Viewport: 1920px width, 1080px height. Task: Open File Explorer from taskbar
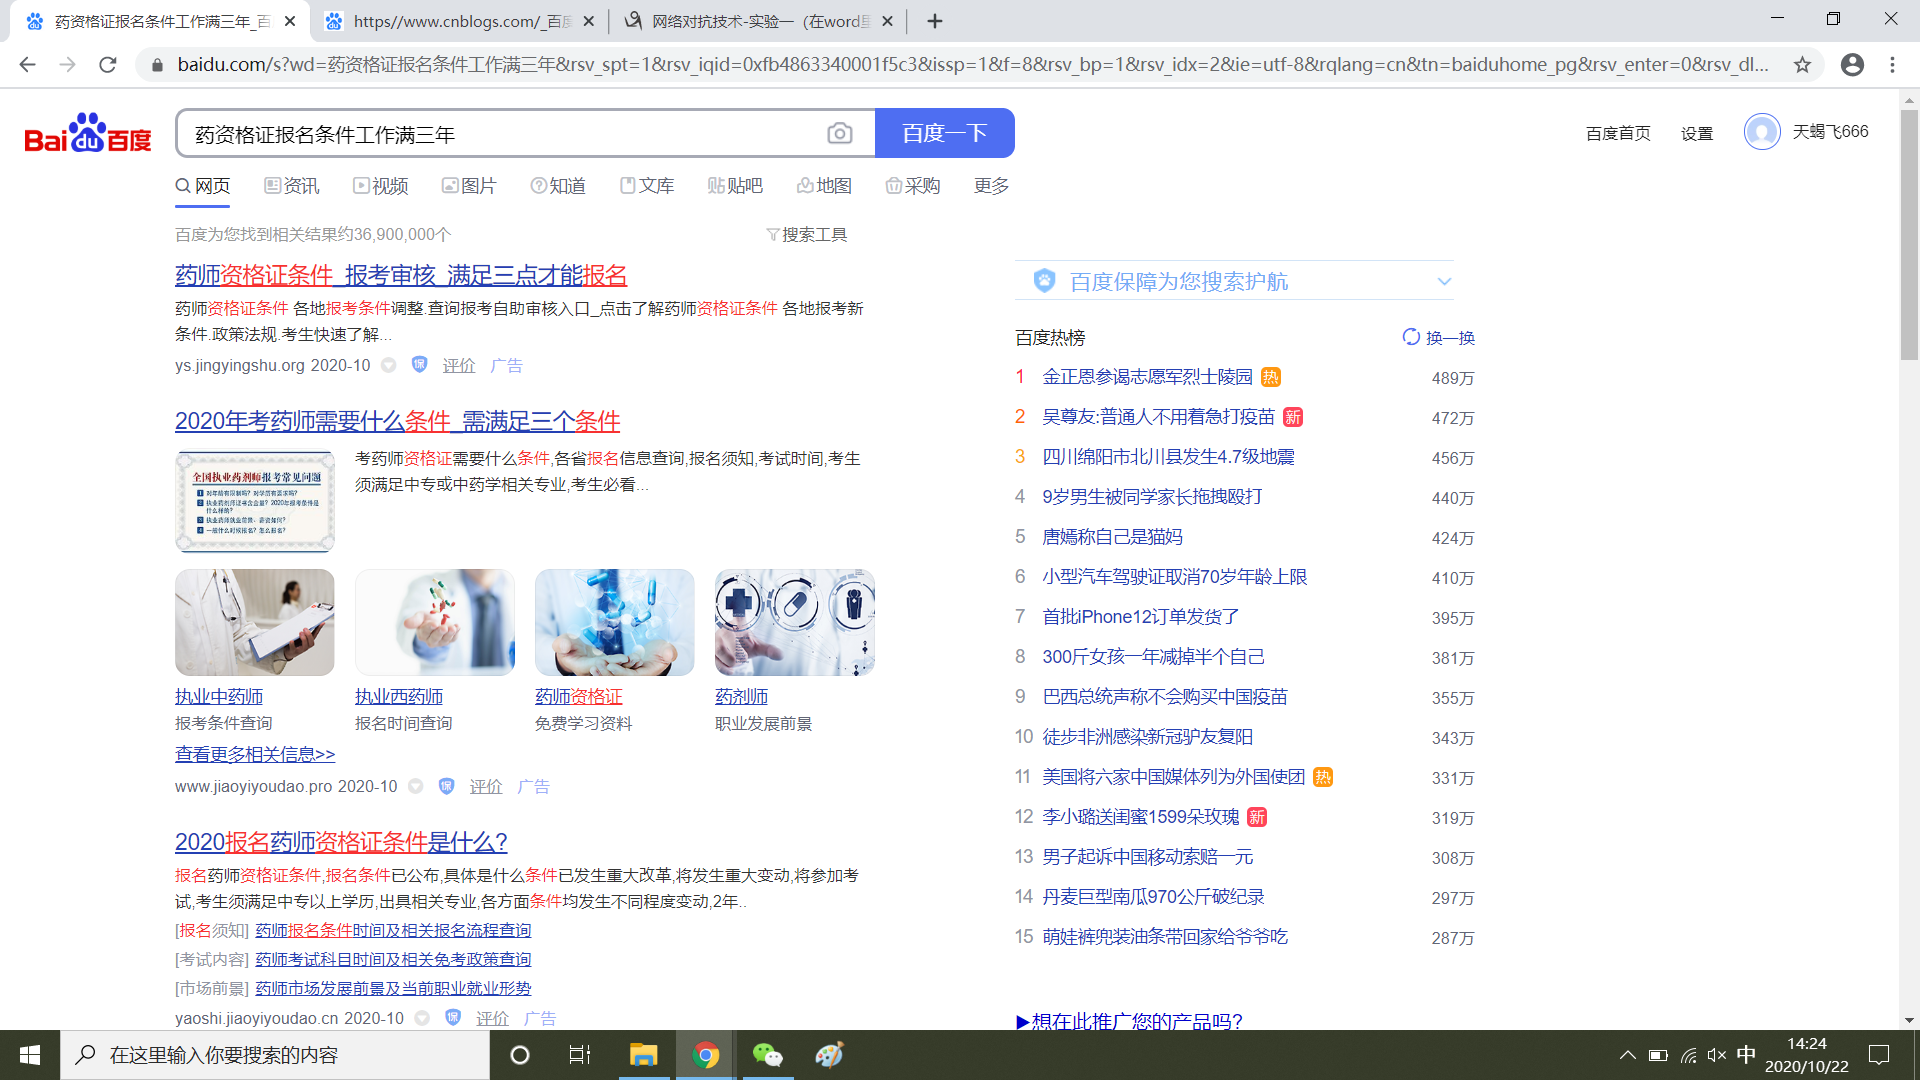(x=643, y=1055)
